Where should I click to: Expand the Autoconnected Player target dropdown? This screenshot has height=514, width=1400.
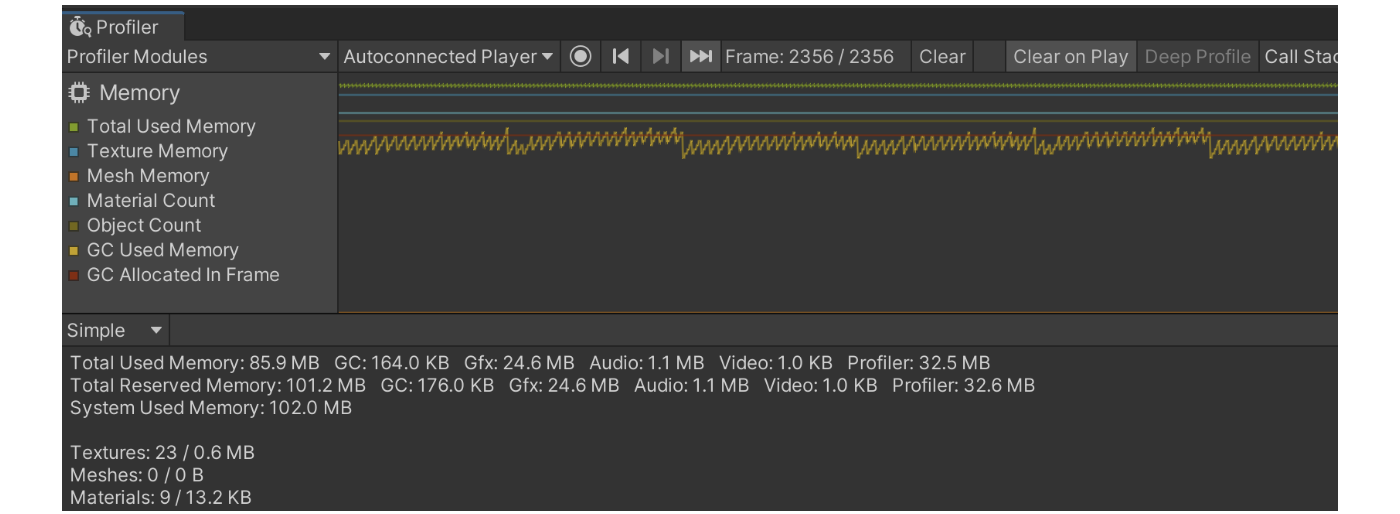(448, 57)
